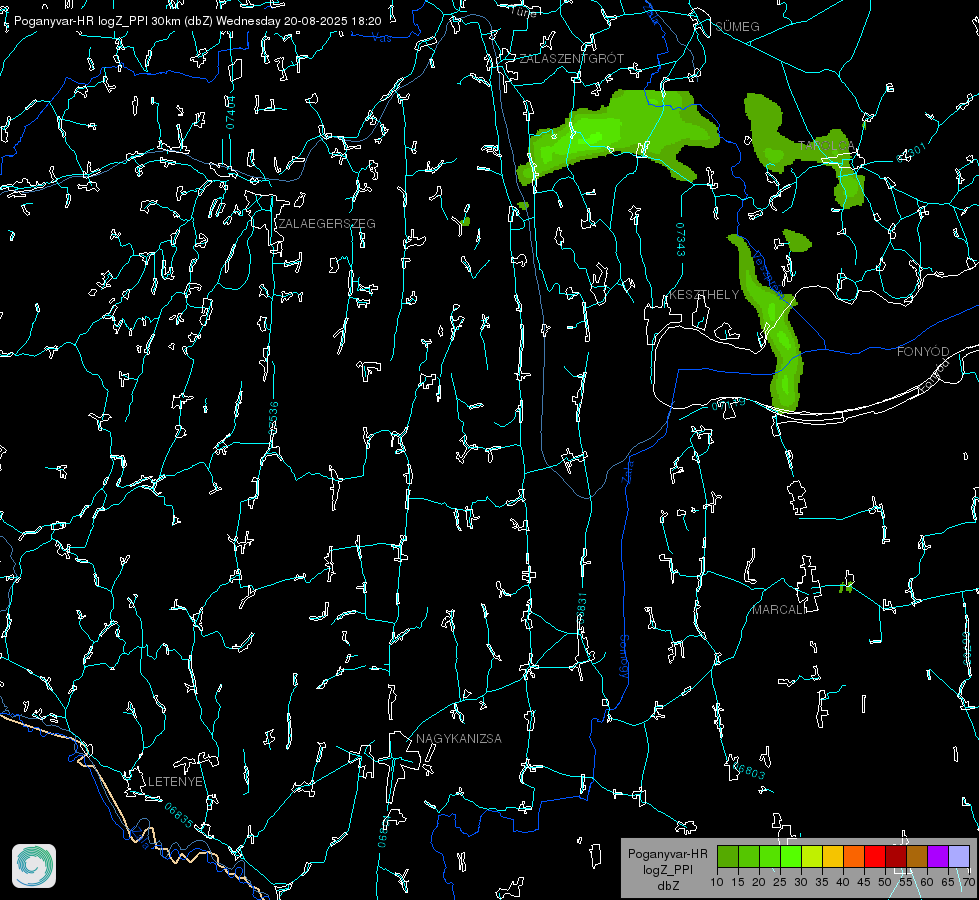The image size is (979, 900).
Task: Click the MARCALI town label
Action: pyautogui.click(x=779, y=610)
